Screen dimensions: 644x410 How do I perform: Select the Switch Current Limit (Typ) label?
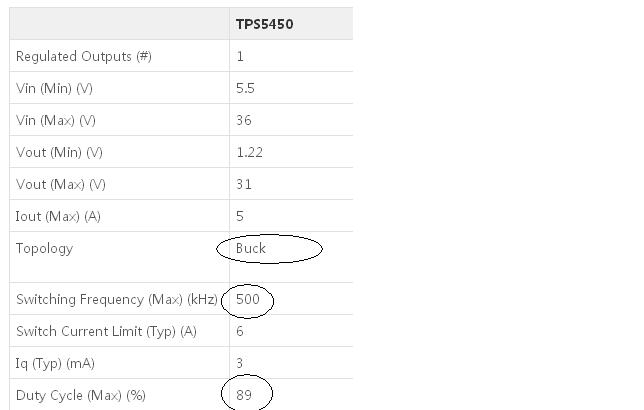(106, 331)
